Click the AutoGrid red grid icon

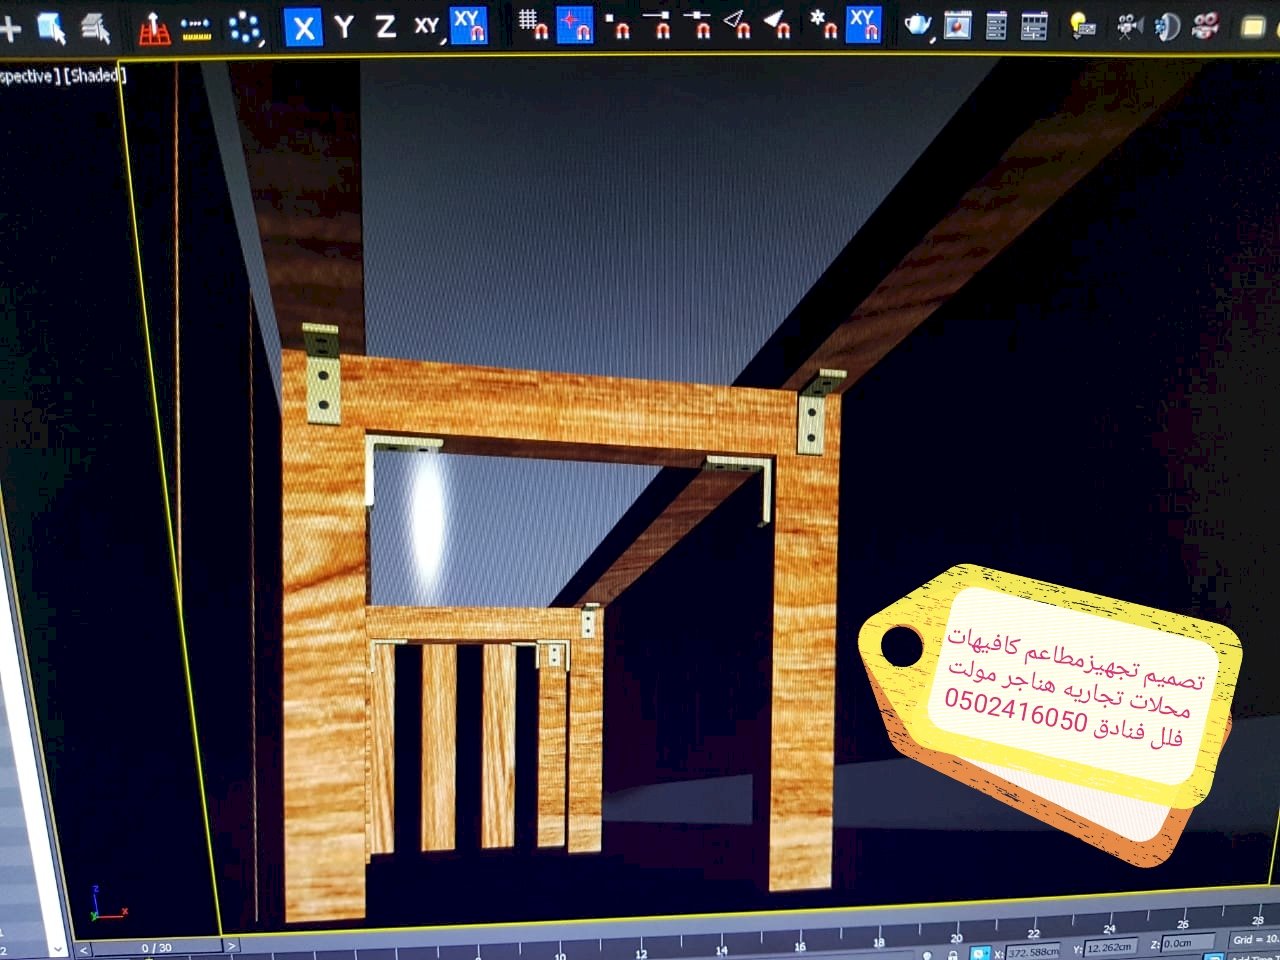(153, 28)
